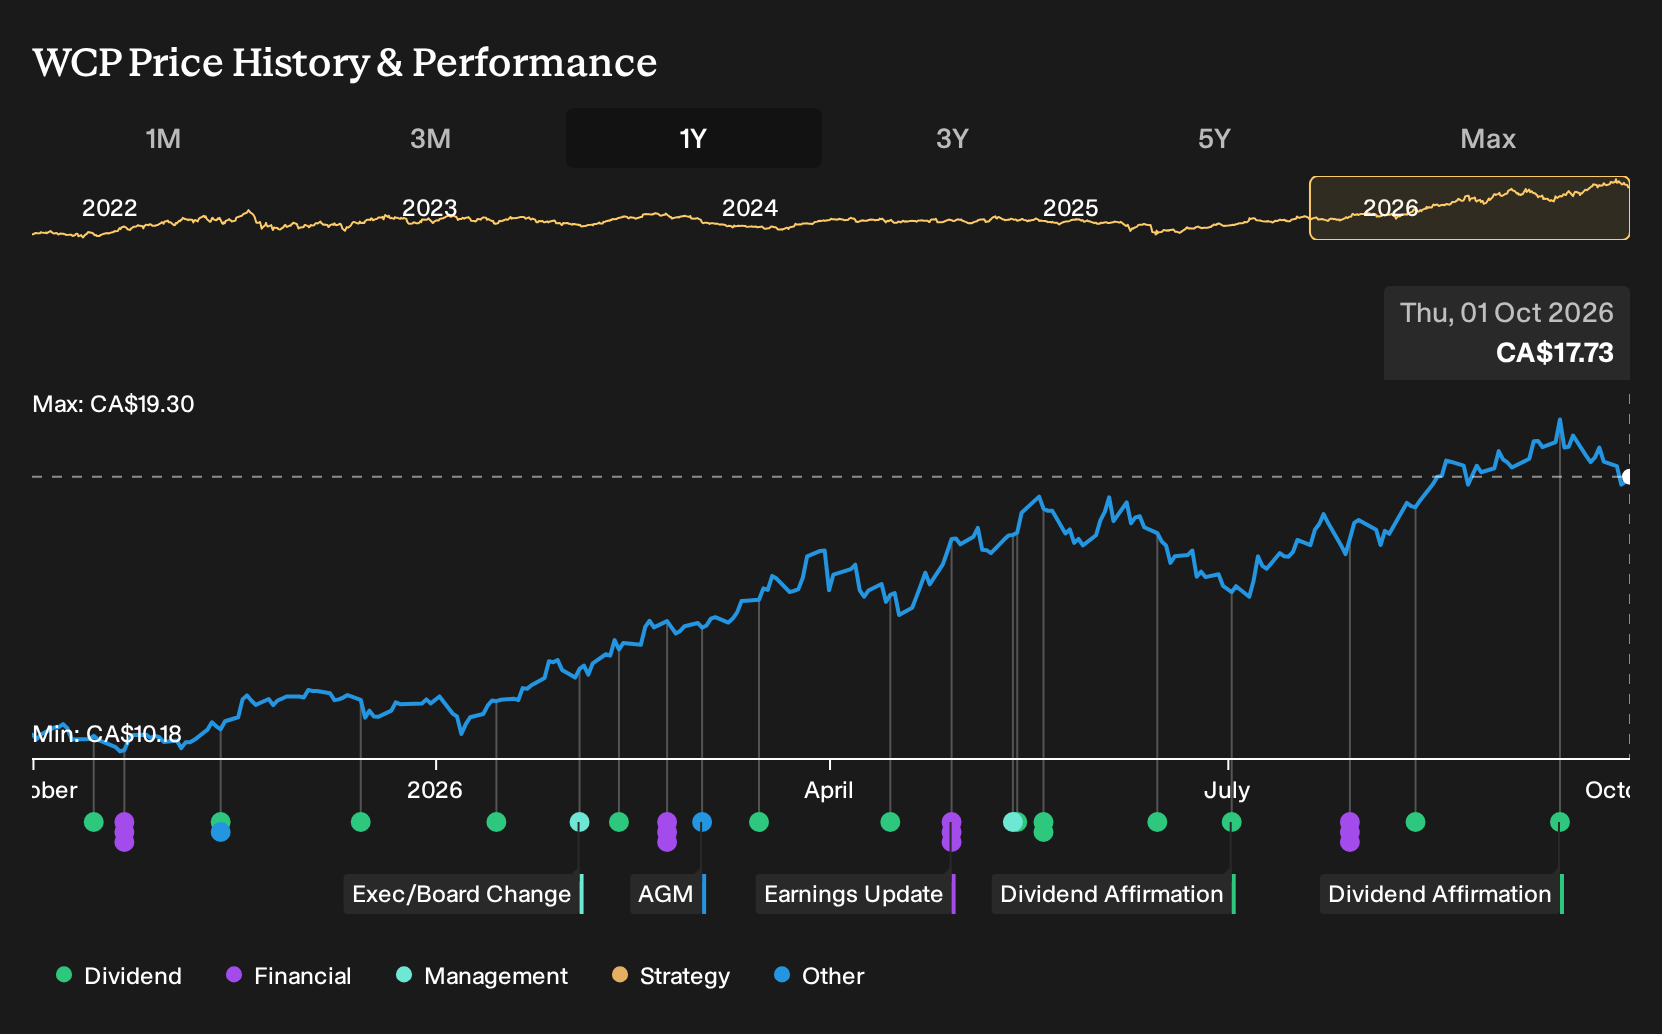
Task: Open the Dividend Affirmation label linked to July
Action: tap(1114, 894)
